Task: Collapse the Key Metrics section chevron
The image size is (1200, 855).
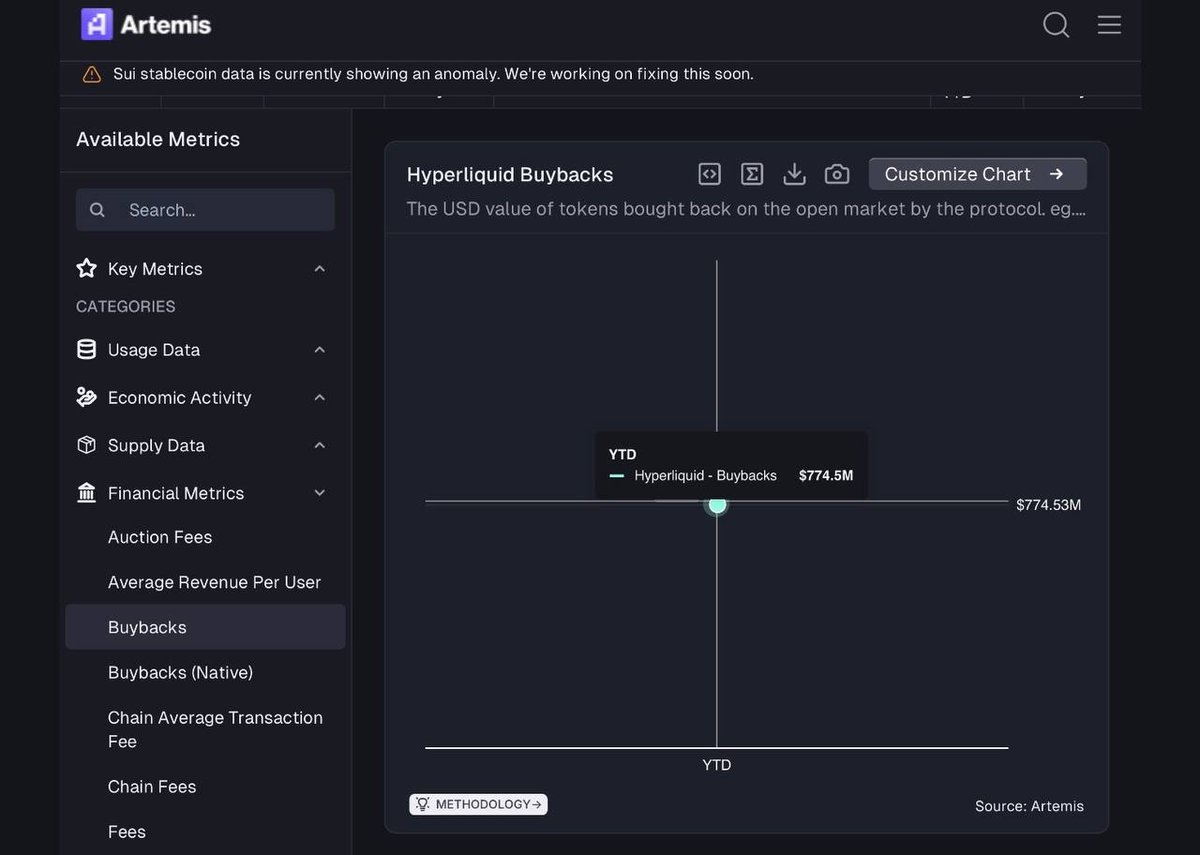Action: click(x=320, y=269)
